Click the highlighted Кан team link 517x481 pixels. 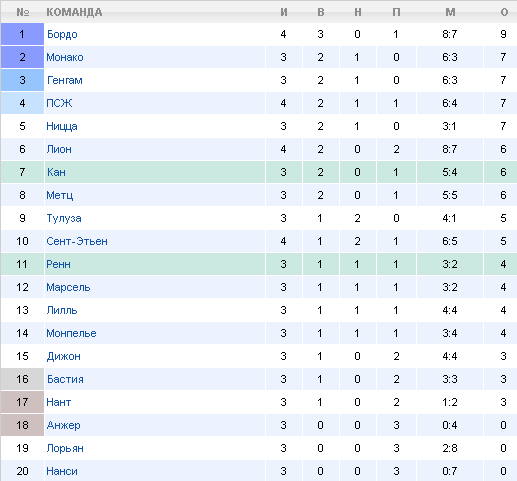pyautogui.click(x=56, y=172)
